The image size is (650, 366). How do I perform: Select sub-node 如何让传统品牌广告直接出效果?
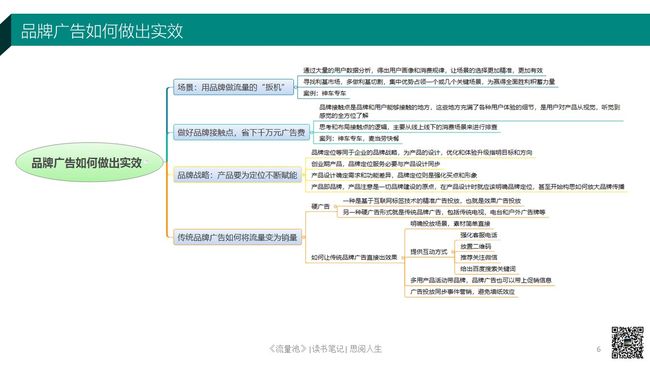(354, 257)
